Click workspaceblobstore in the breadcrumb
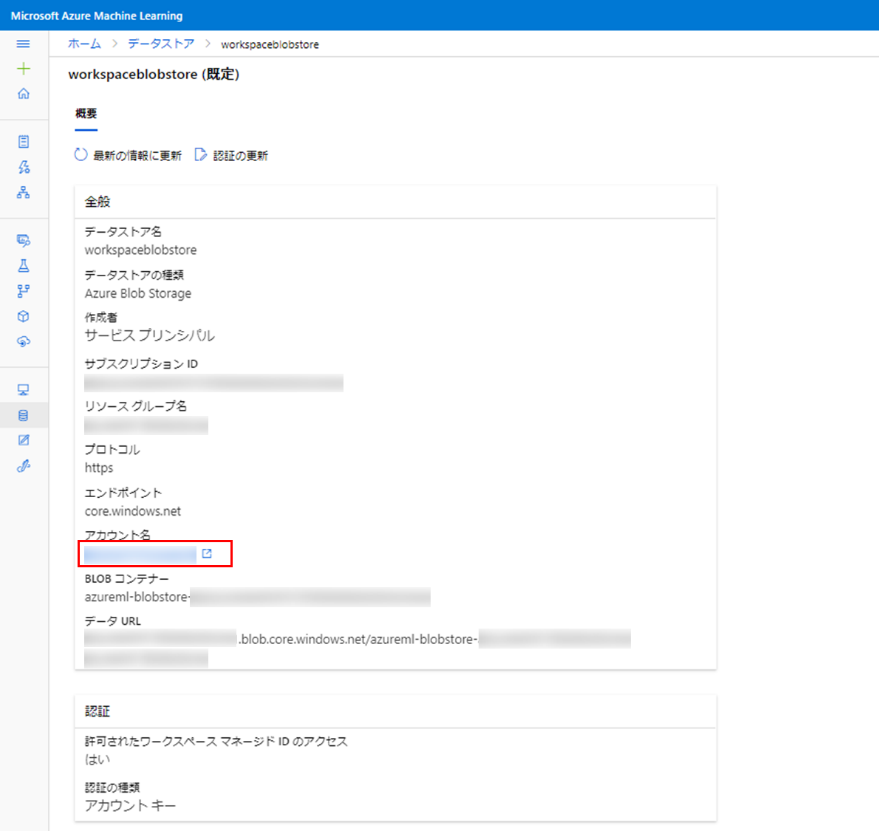 270,44
